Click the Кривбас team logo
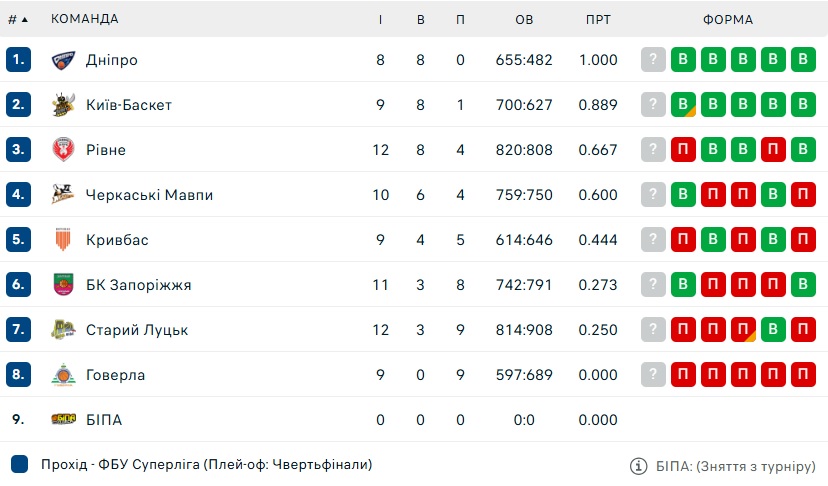 pos(63,239)
